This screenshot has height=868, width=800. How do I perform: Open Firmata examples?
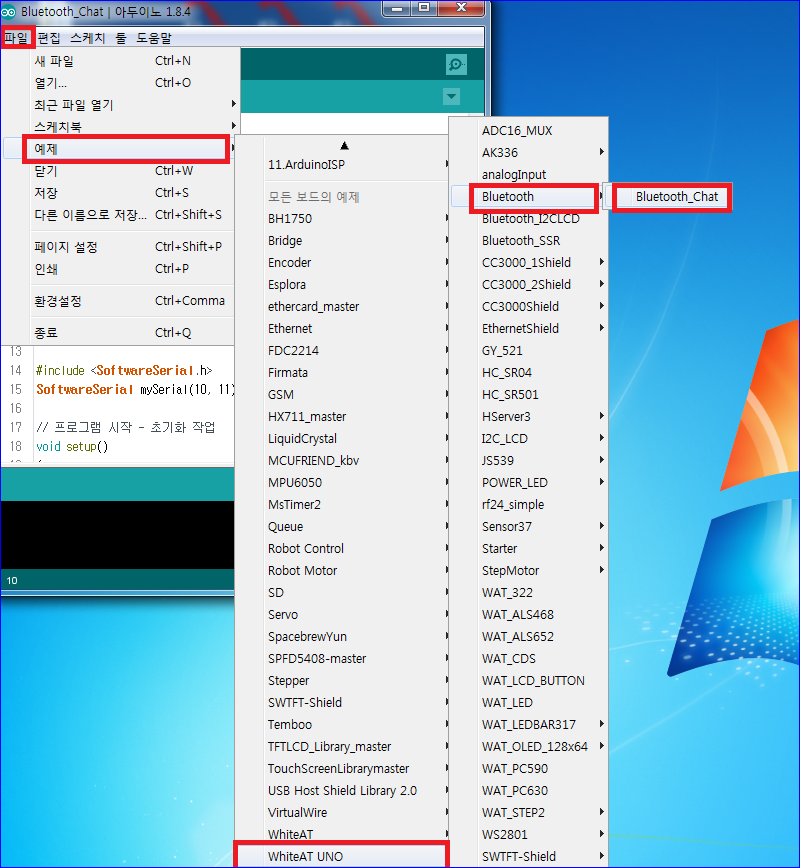point(343,373)
